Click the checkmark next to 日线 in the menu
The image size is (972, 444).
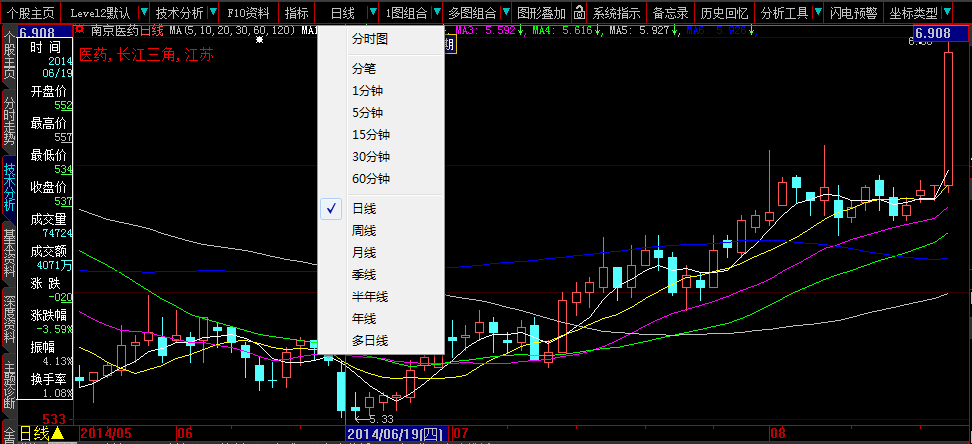click(x=332, y=209)
